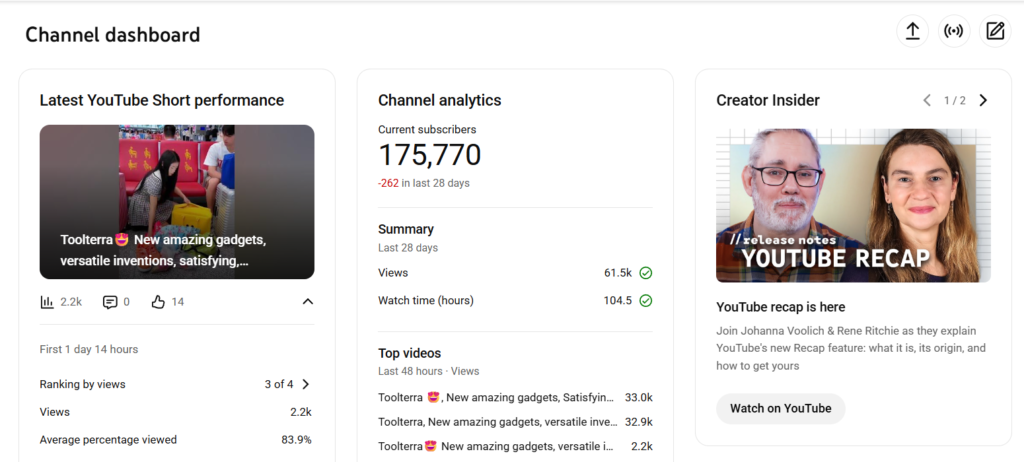Click the Go live broadcast icon
Screen dimensions: 1024x462
pos(954,31)
